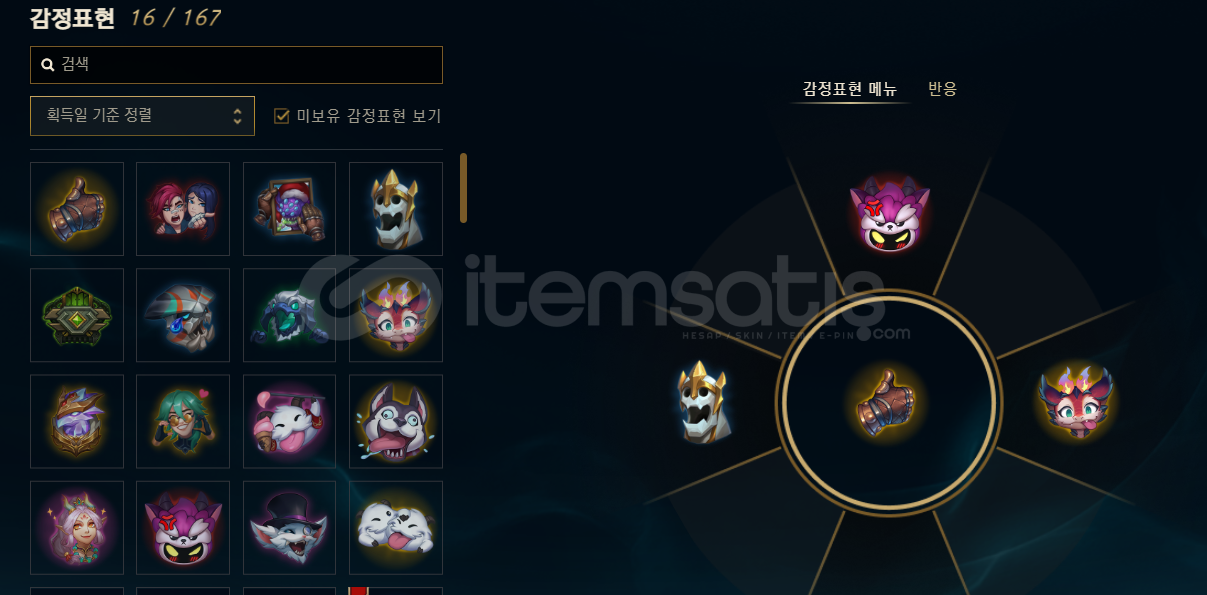
Task: Click the angry purple cat wheel slot on top
Action: click(889, 214)
